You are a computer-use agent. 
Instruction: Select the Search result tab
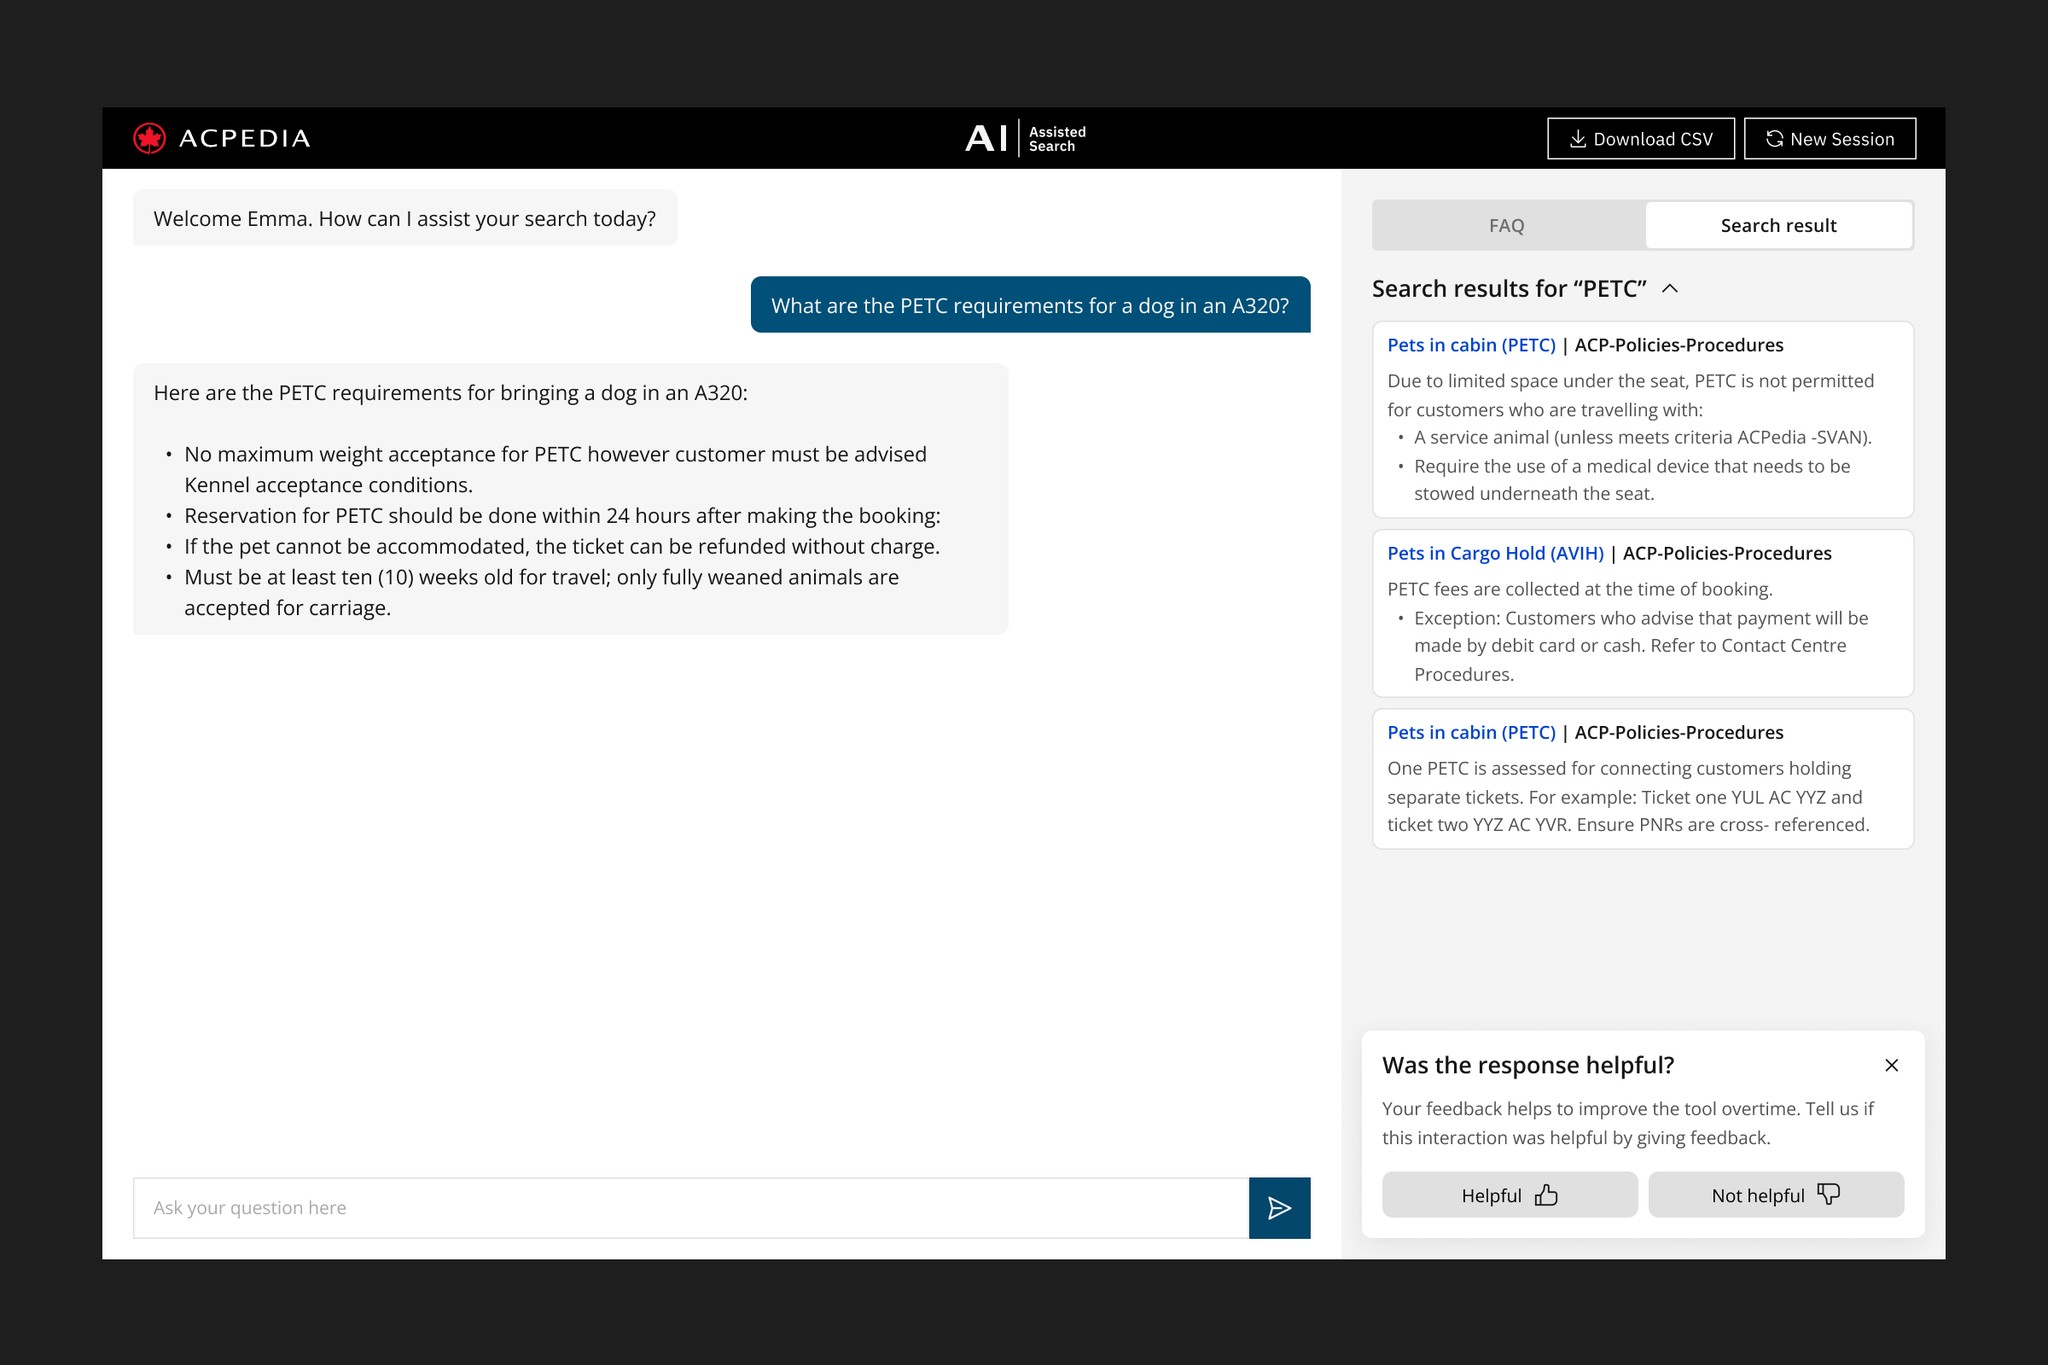pyautogui.click(x=1778, y=226)
